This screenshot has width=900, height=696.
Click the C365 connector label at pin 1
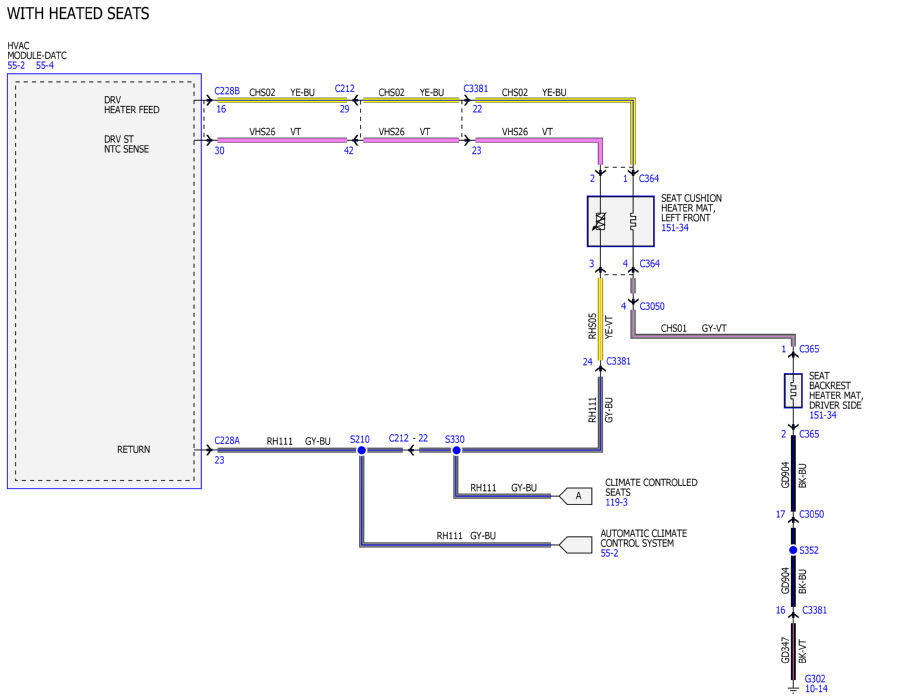pyautogui.click(x=809, y=349)
